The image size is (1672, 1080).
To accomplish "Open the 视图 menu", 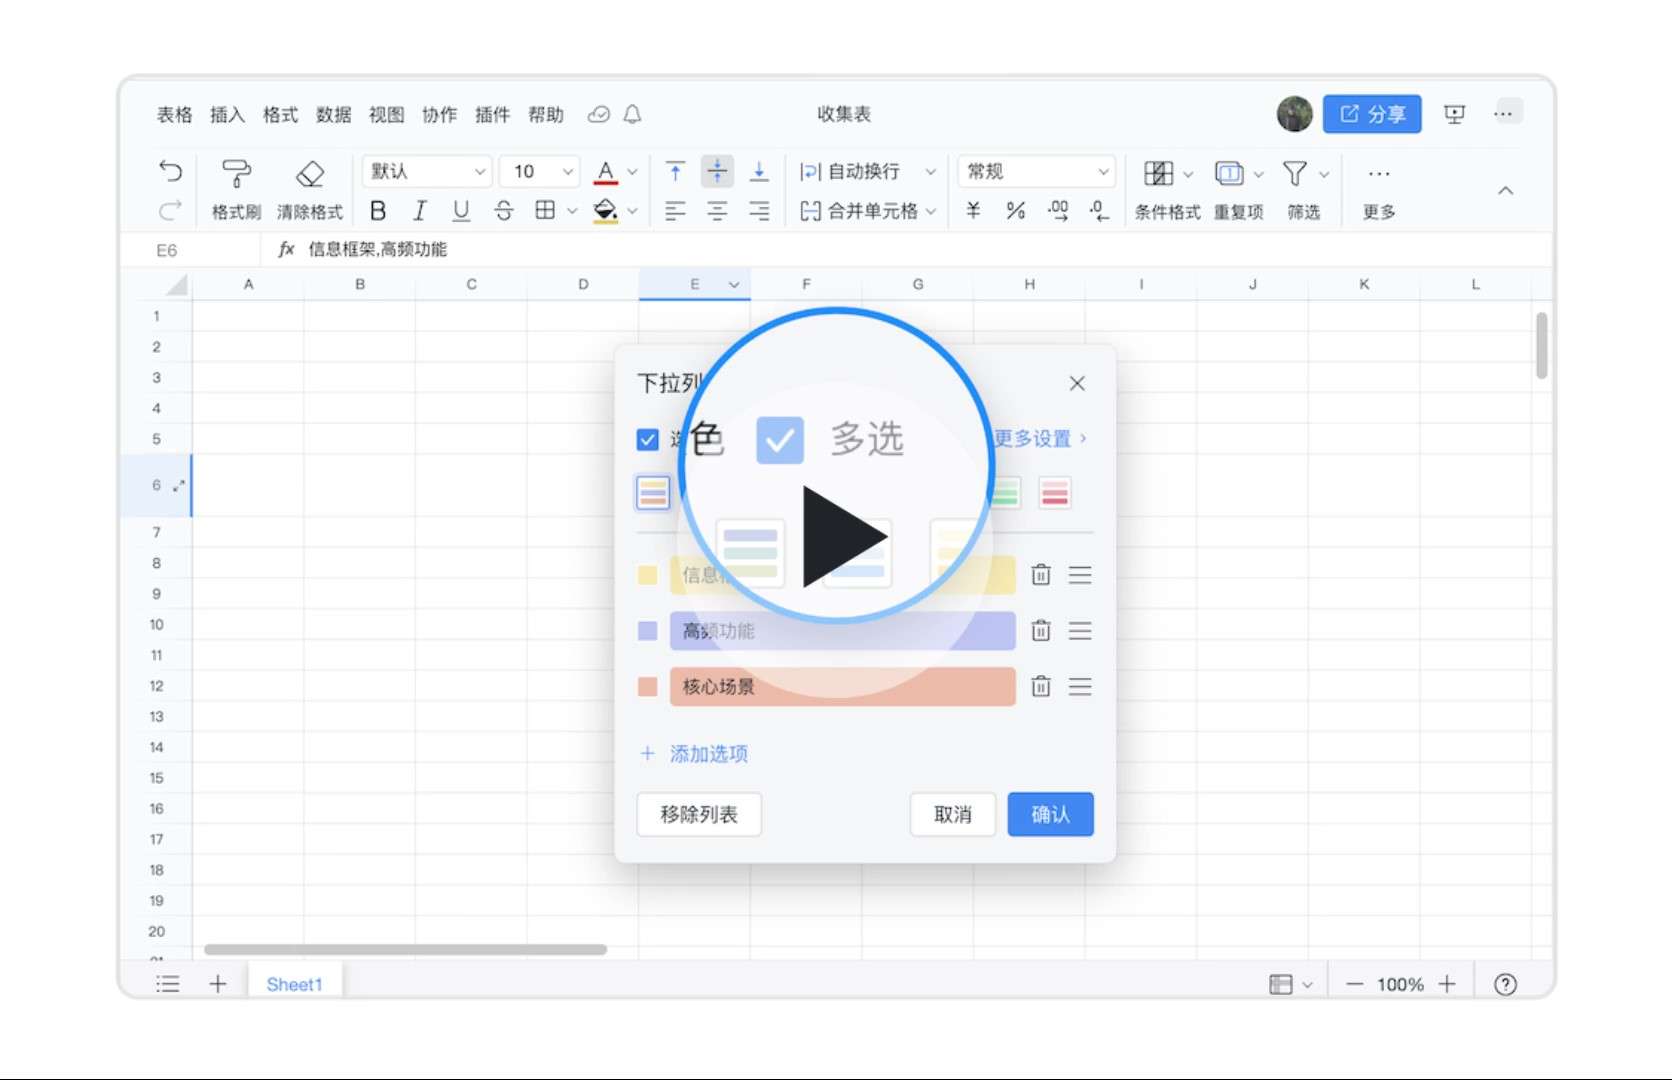I will (387, 115).
